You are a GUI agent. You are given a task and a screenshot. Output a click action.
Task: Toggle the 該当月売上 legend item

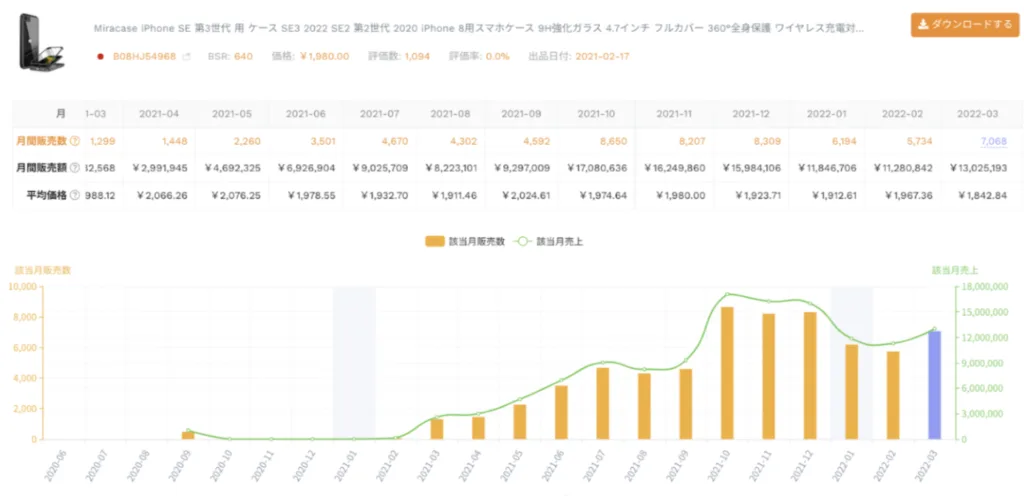pos(549,241)
